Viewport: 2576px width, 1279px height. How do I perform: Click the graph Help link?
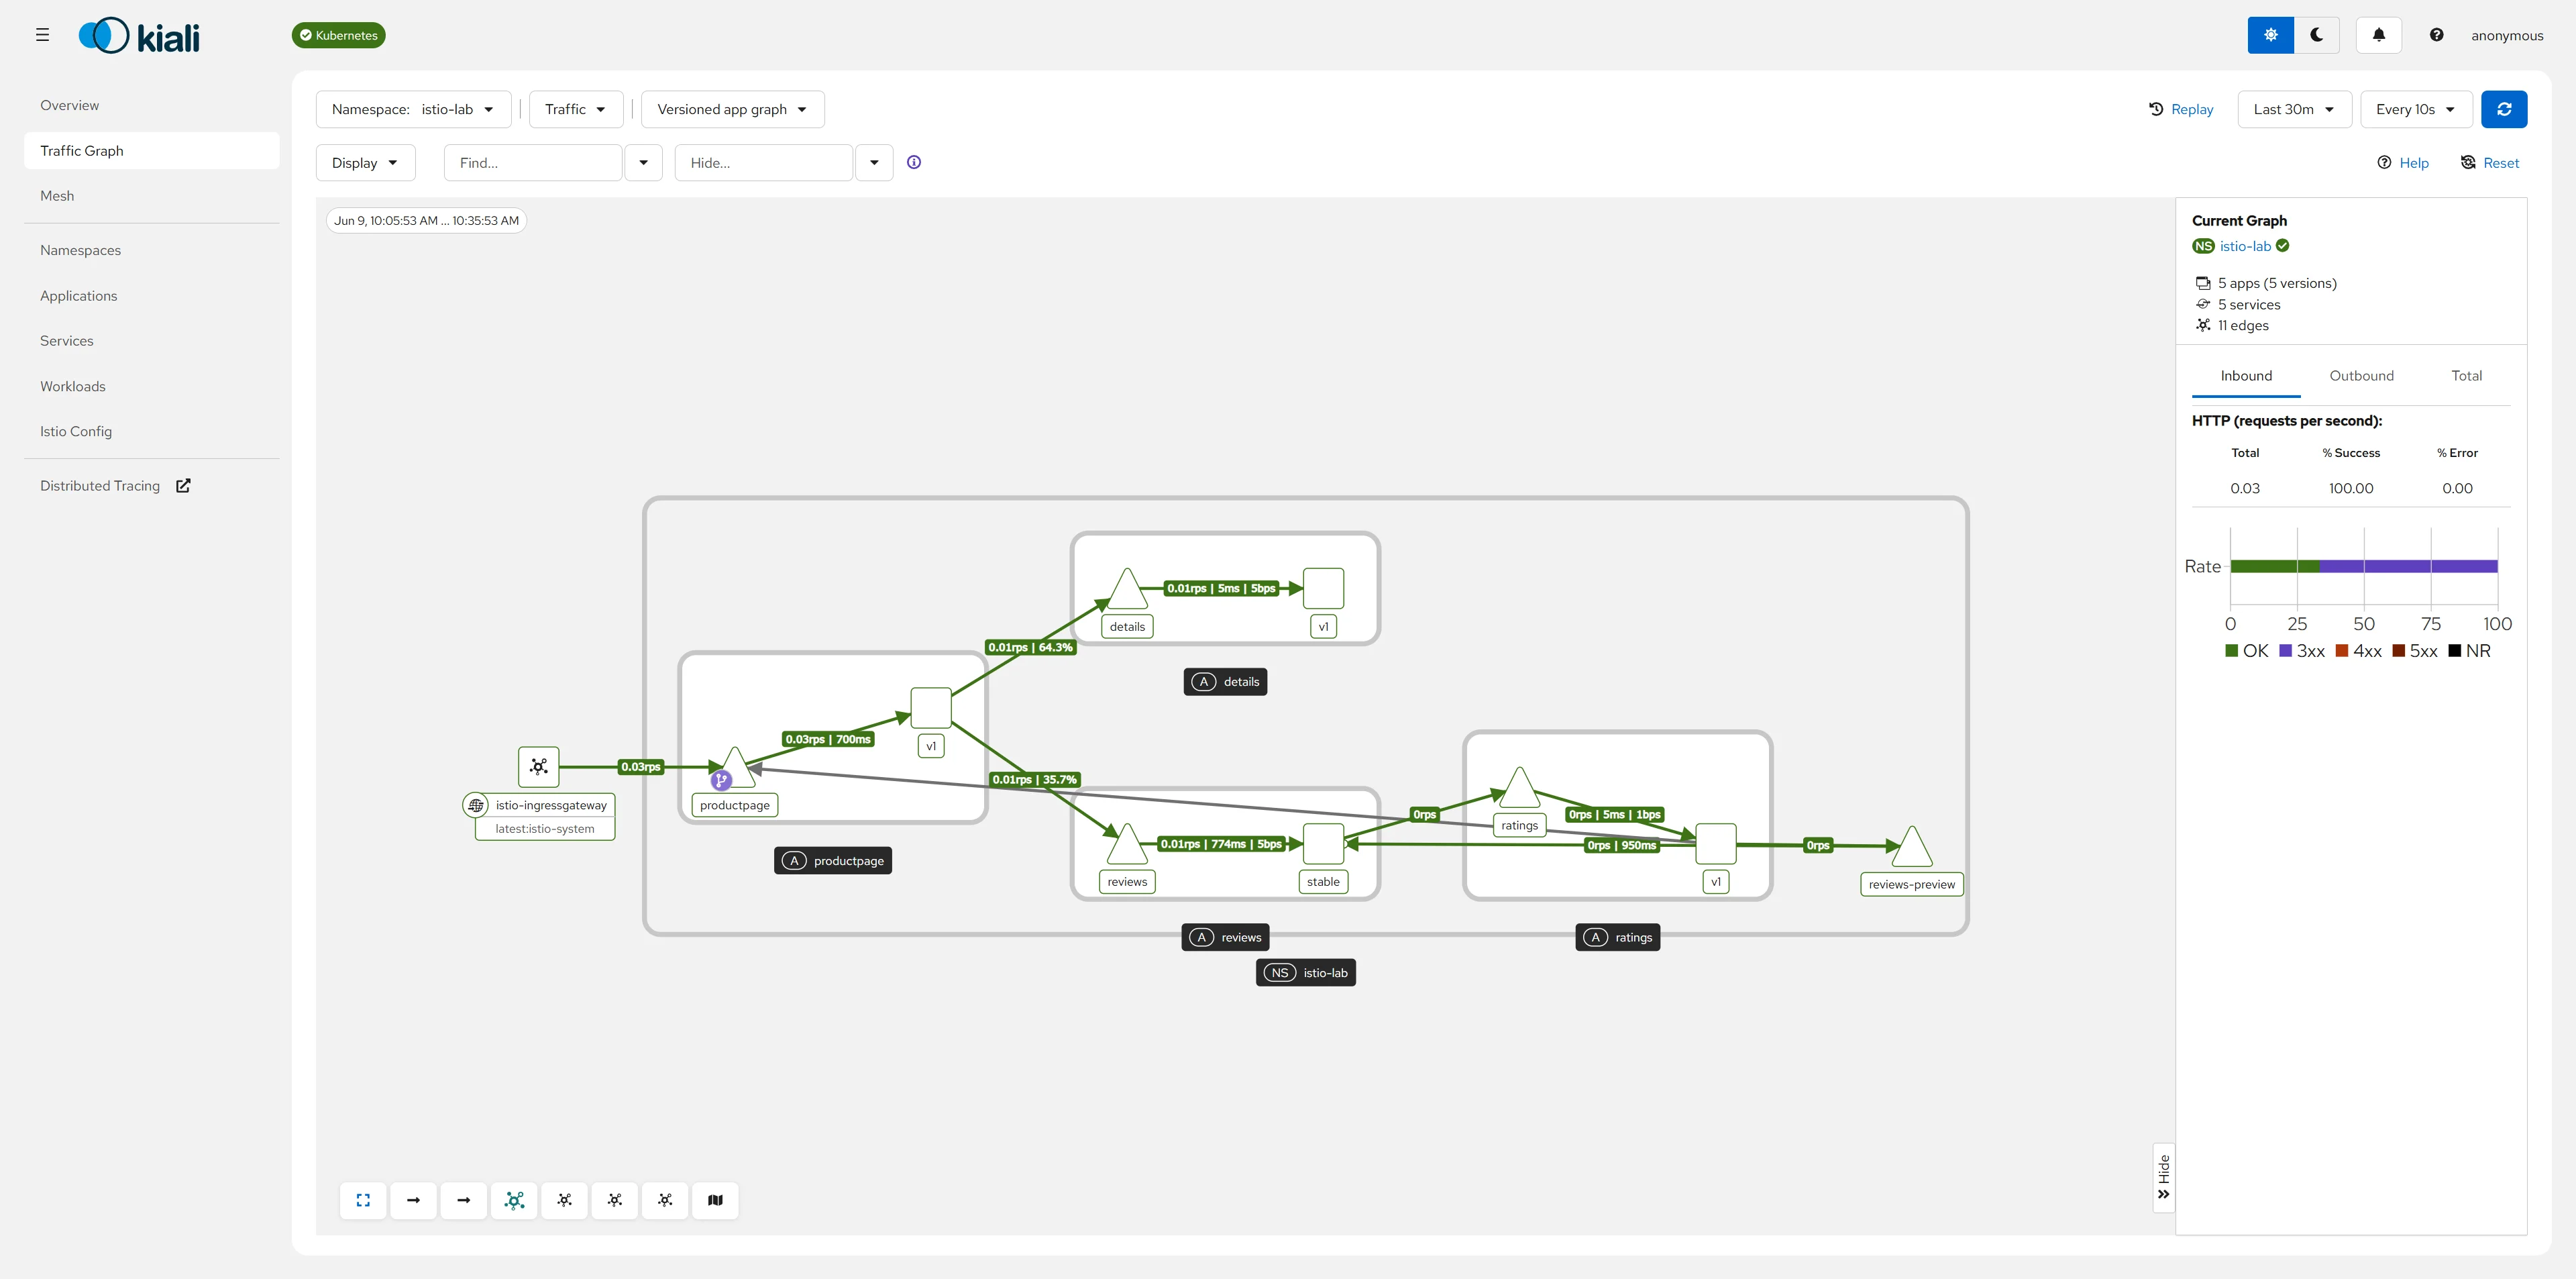(x=2403, y=163)
